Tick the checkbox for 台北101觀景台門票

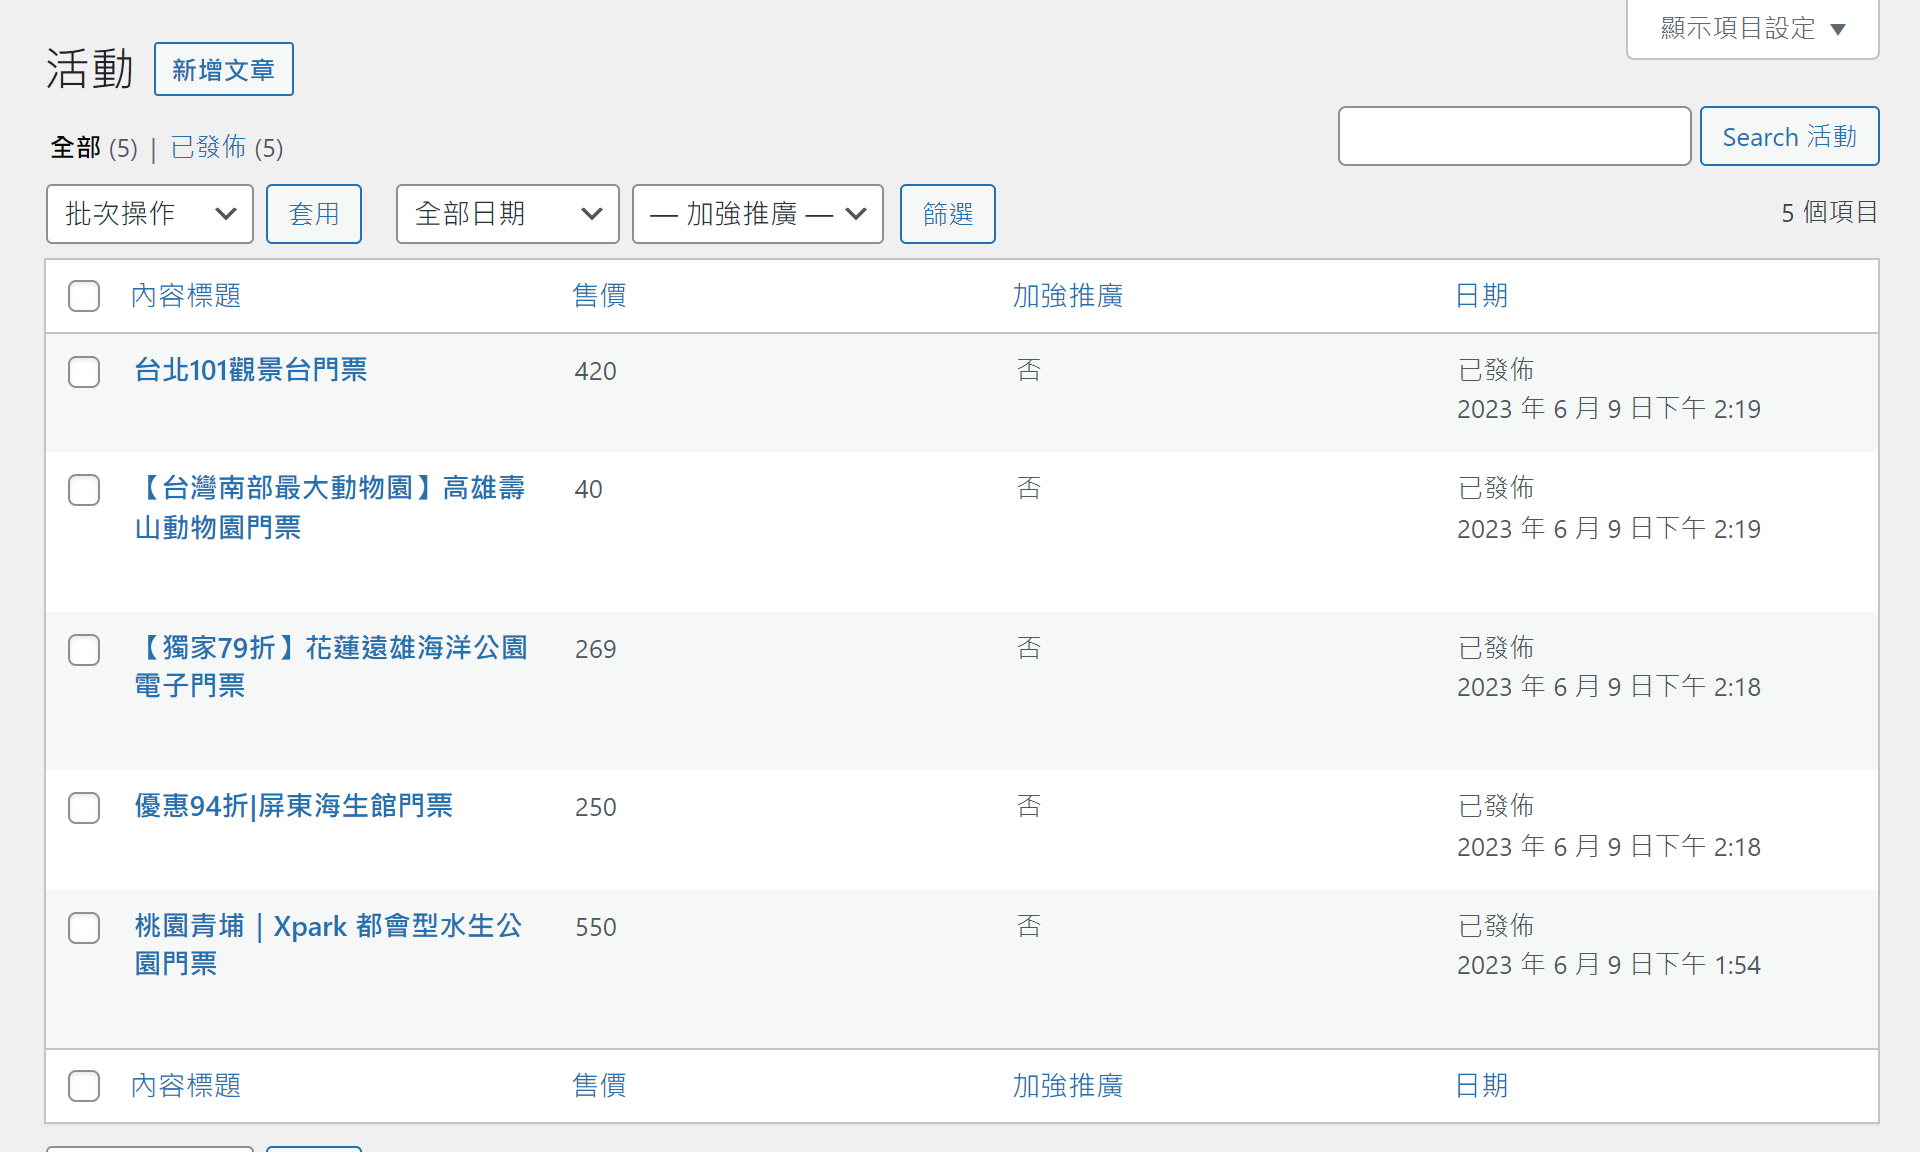click(x=84, y=372)
